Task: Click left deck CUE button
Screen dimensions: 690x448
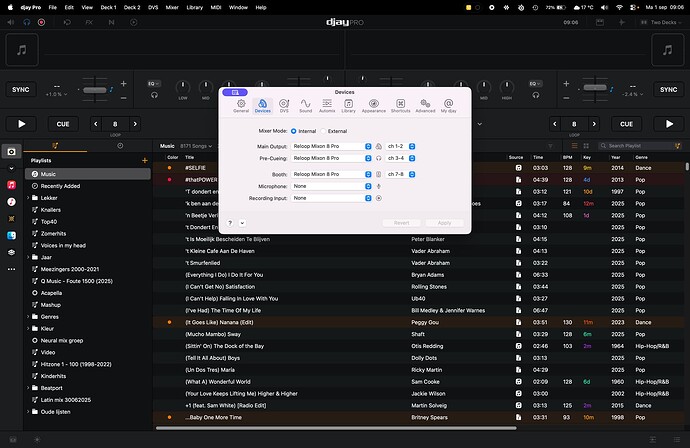Action: click(63, 124)
